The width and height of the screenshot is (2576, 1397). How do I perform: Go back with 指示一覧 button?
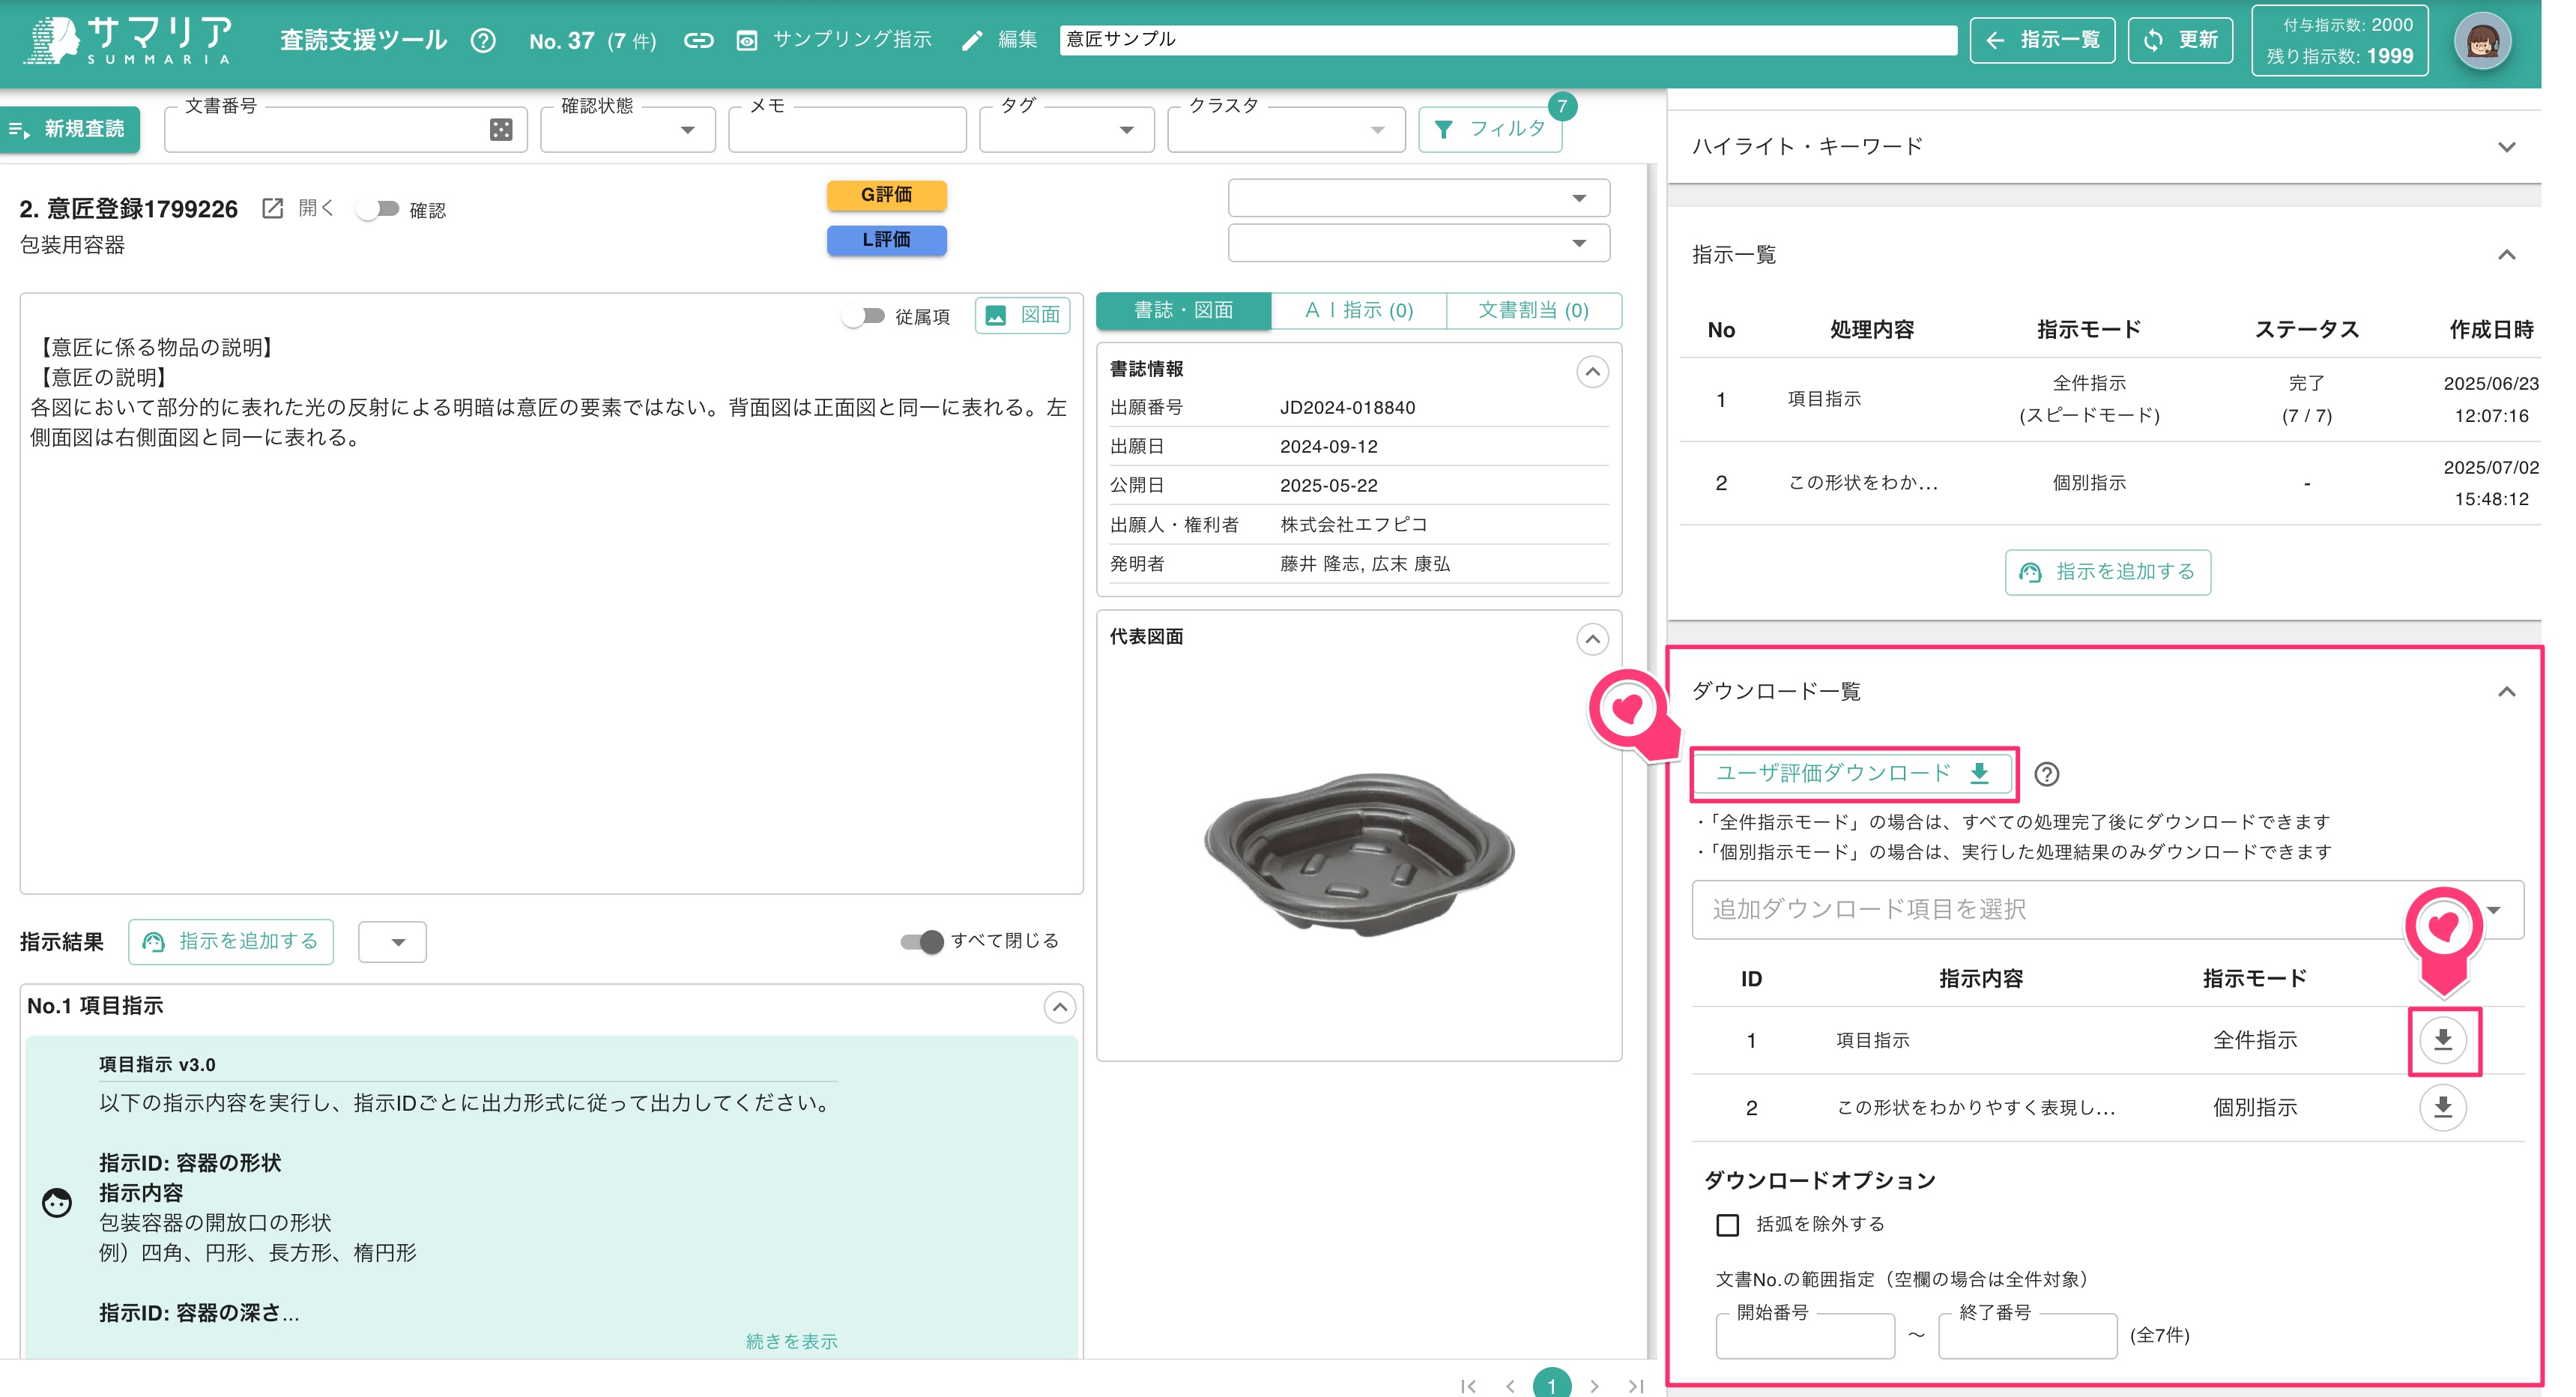point(2042,40)
